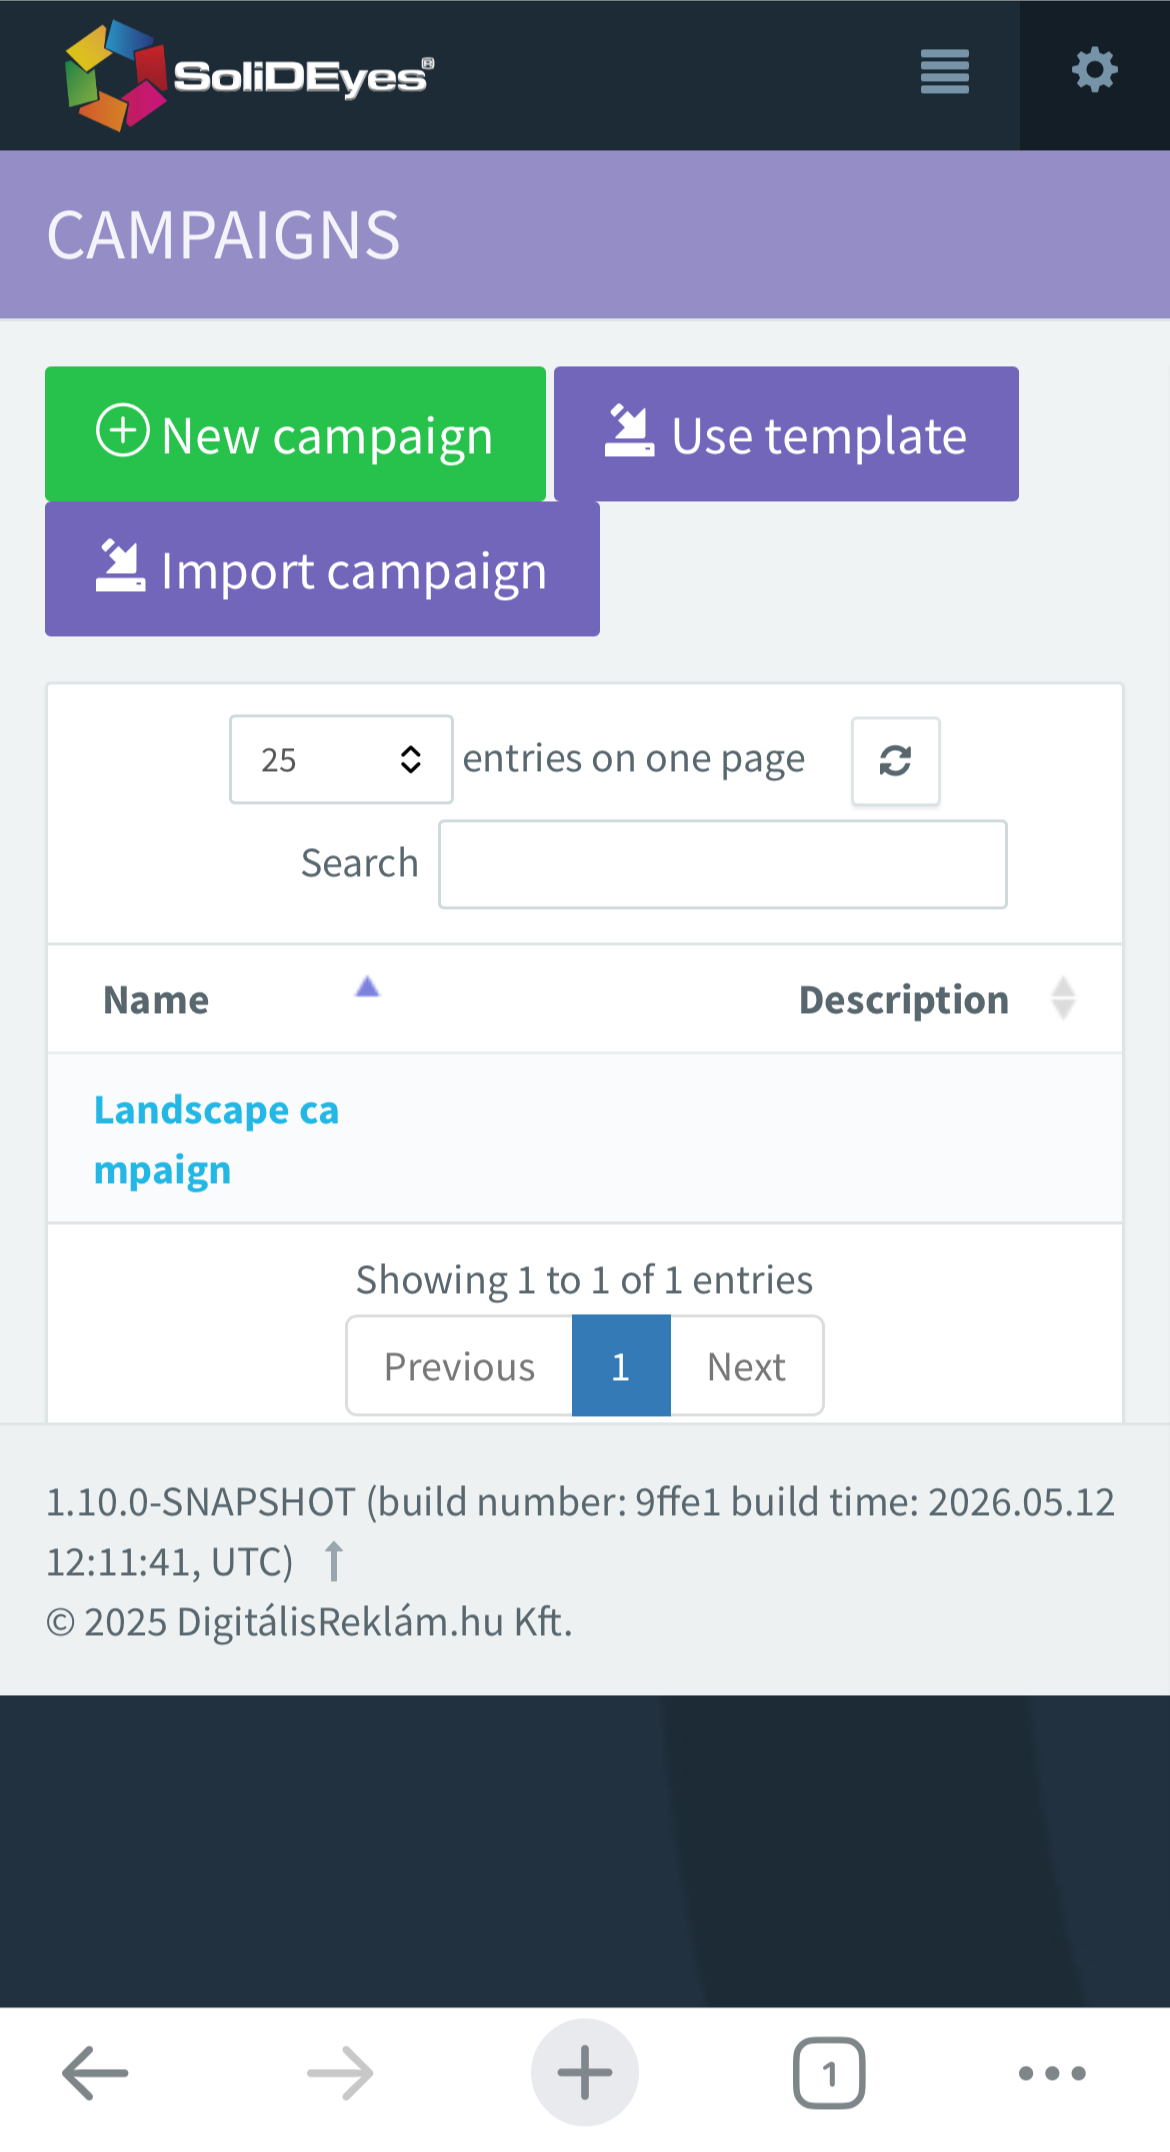This screenshot has width=1170, height=2152.
Task: Open the browser tab switcher
Action: pos(829,2073)
